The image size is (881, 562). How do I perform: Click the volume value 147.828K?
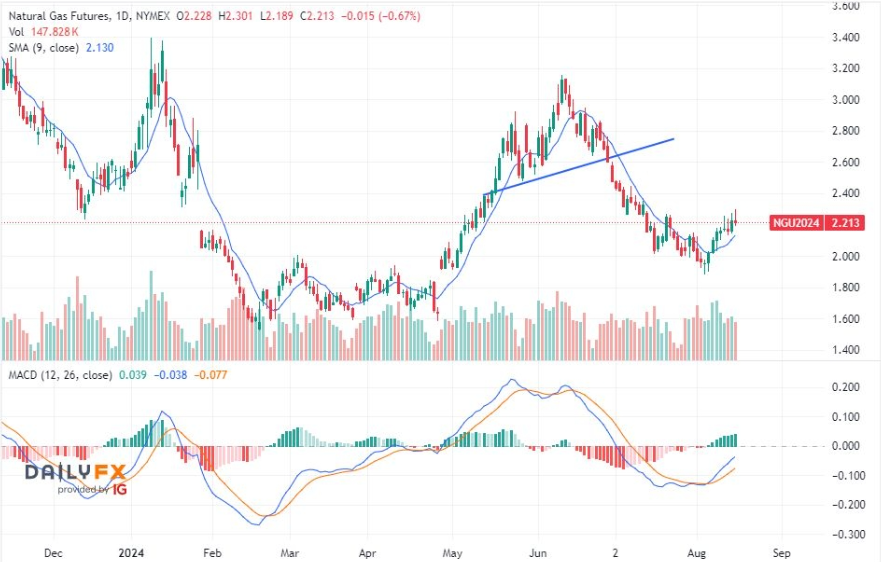coord(55,32)
